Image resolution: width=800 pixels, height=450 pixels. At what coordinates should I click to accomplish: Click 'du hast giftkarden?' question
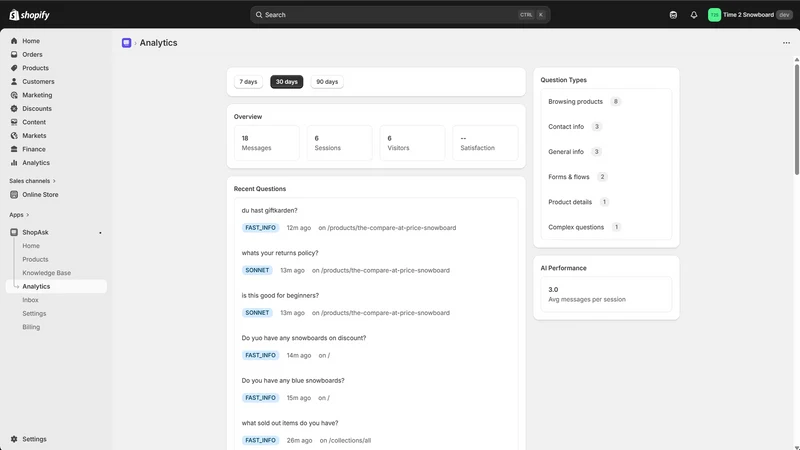pyautogui.click(x=269, y=210)
